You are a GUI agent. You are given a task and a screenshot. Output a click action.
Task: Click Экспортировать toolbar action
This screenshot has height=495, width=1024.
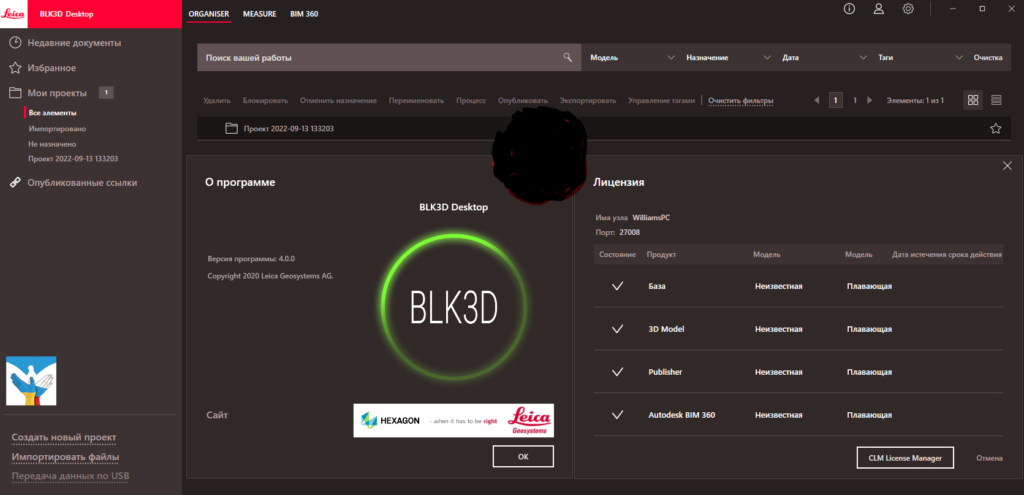click(x=588, y=101)
